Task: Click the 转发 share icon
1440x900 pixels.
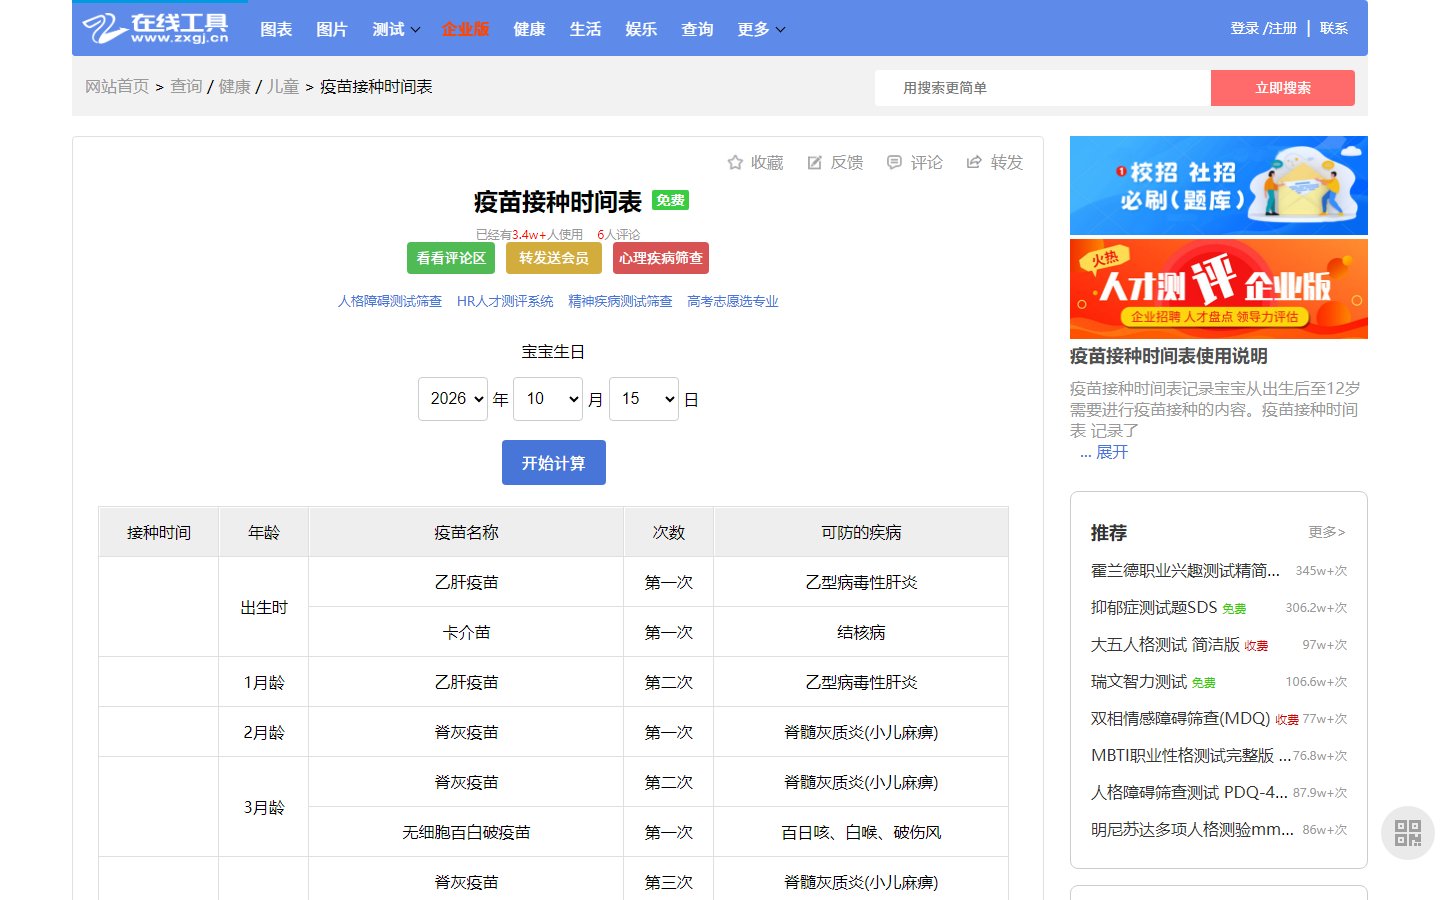Action: [x=974, y=162]
